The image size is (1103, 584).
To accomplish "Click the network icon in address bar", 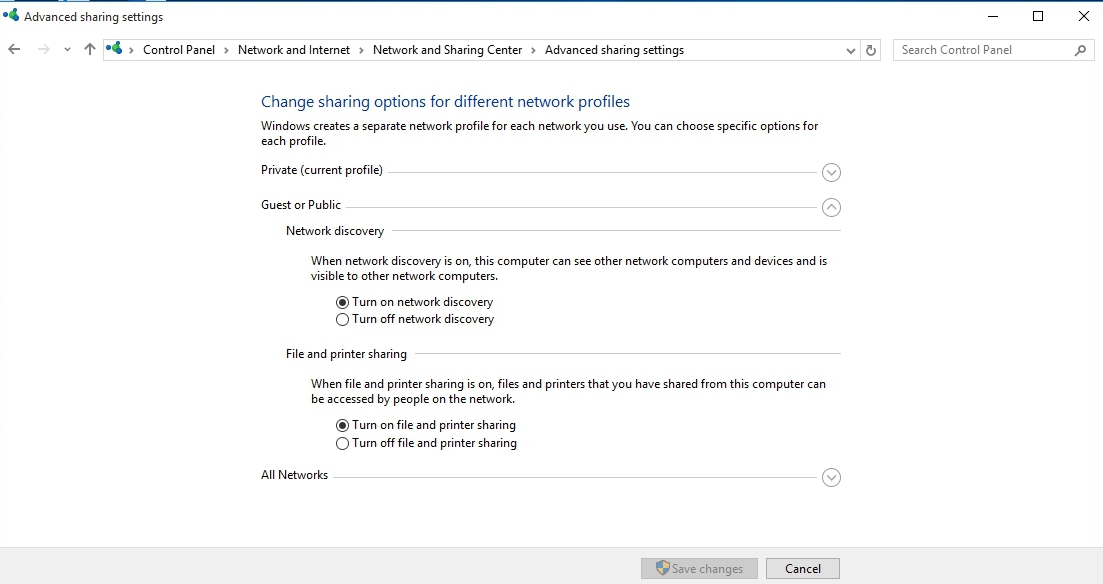I will (114, 49).
